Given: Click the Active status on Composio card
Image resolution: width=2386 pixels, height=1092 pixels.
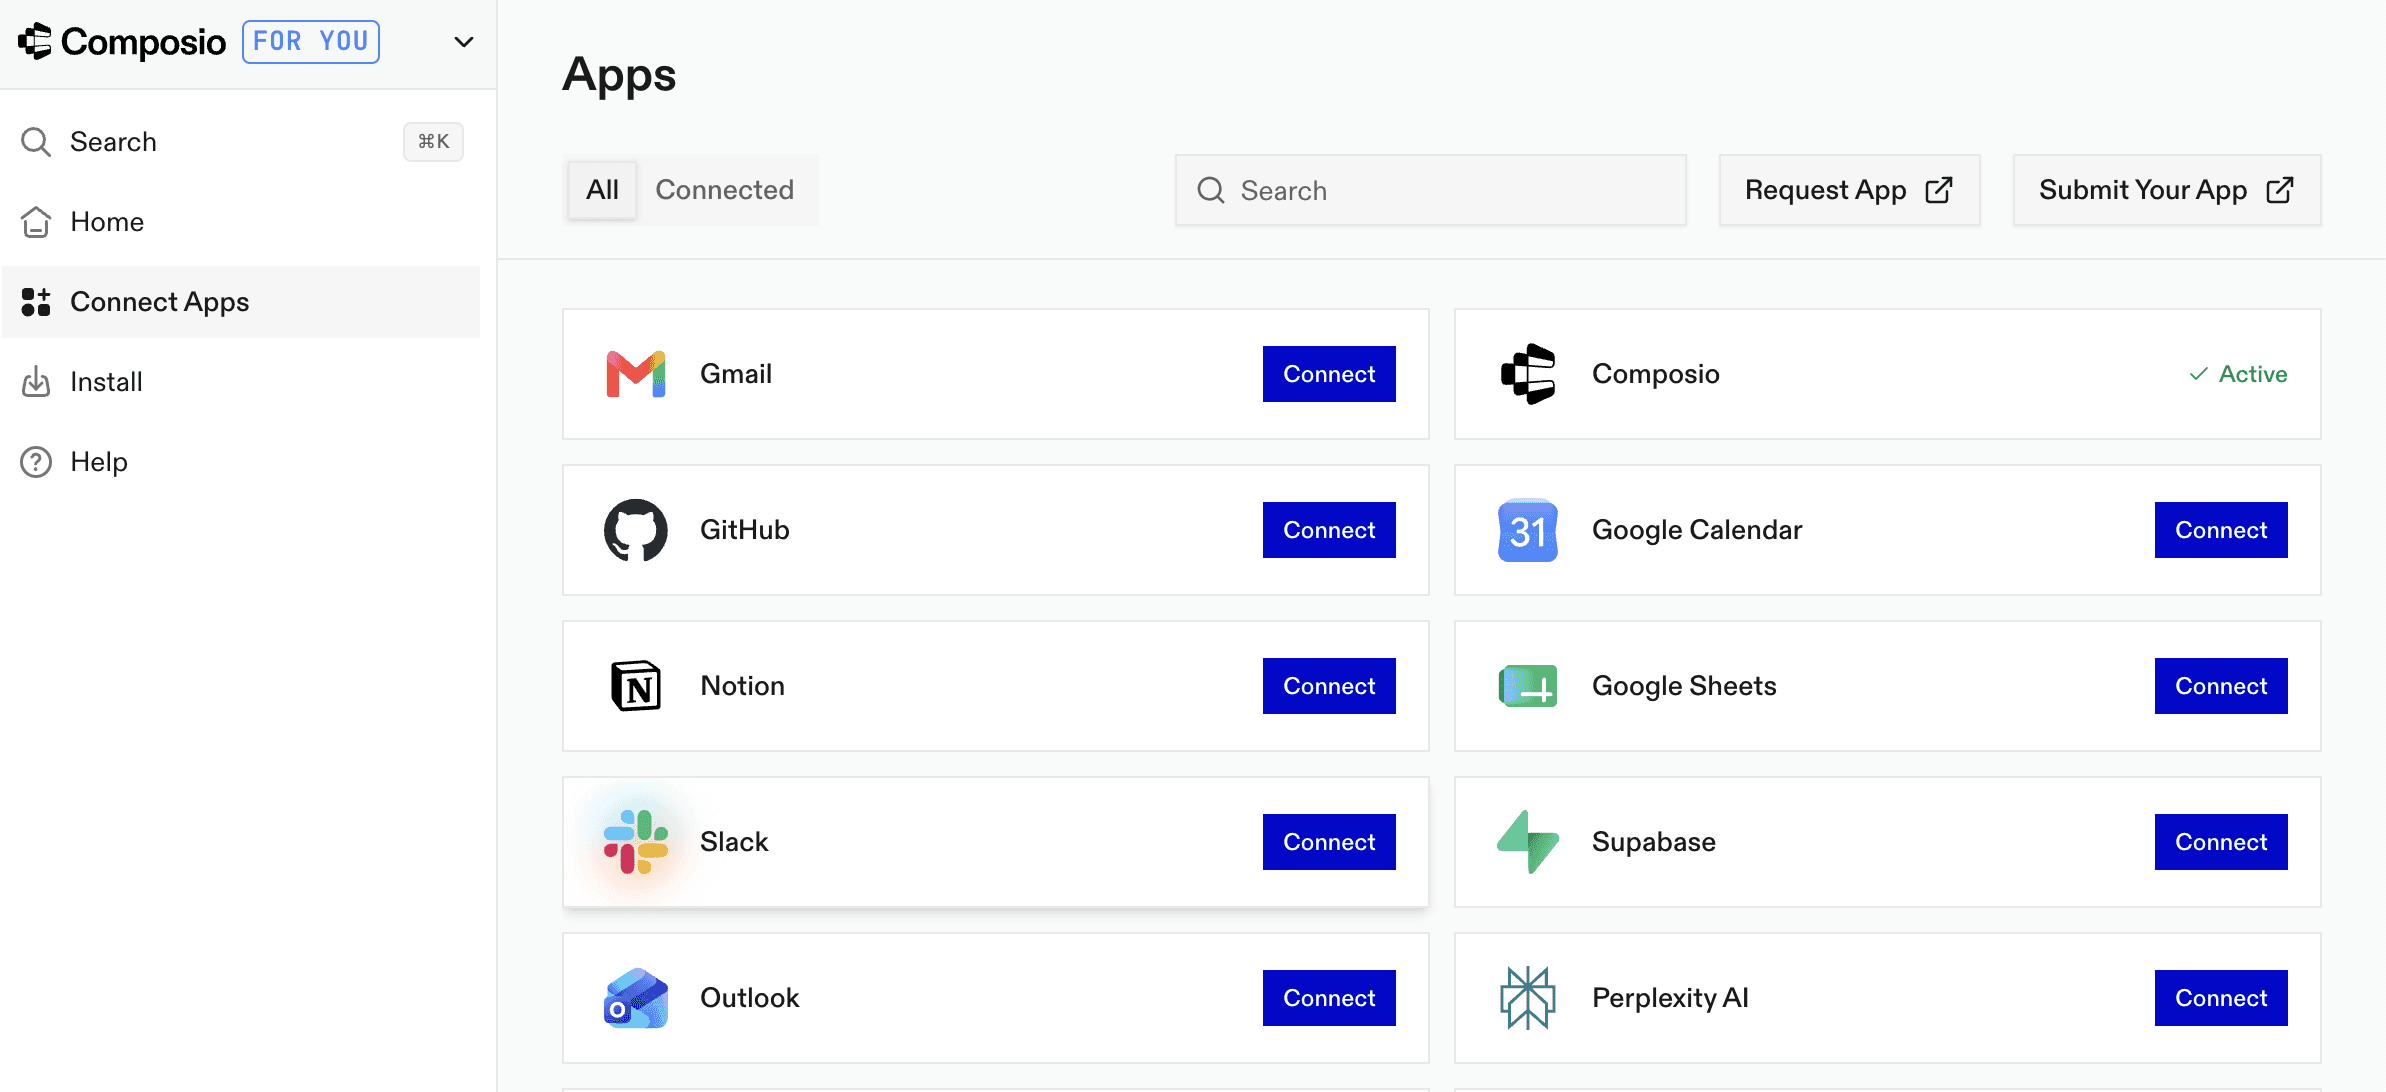Looking at the screenshot, I should [x=2238, y=374].
